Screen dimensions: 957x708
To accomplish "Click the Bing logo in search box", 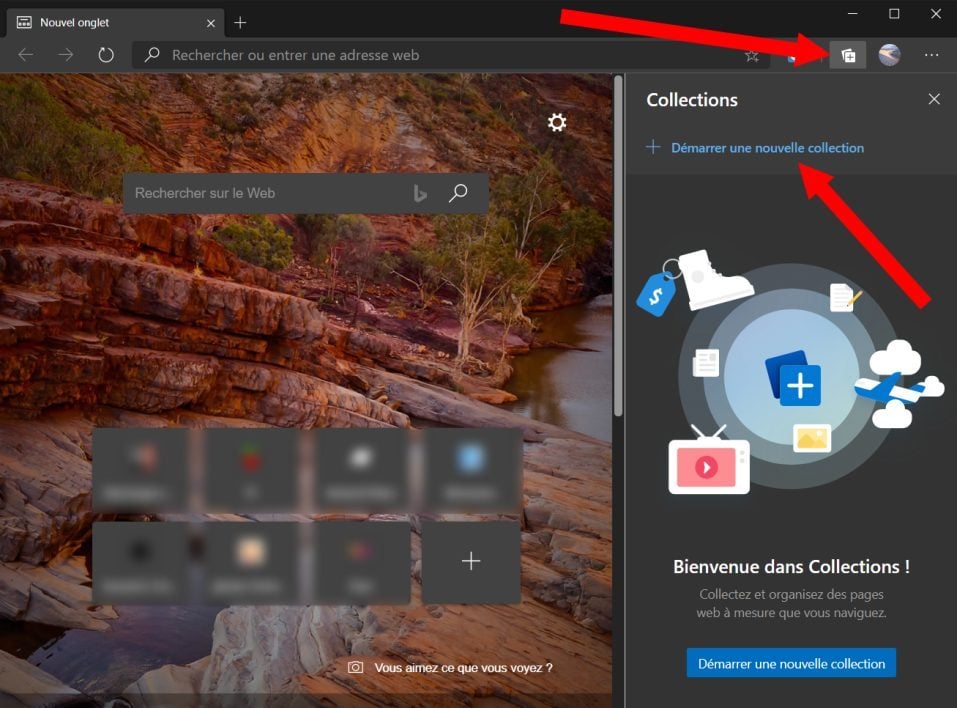I will tap(420, 193).
